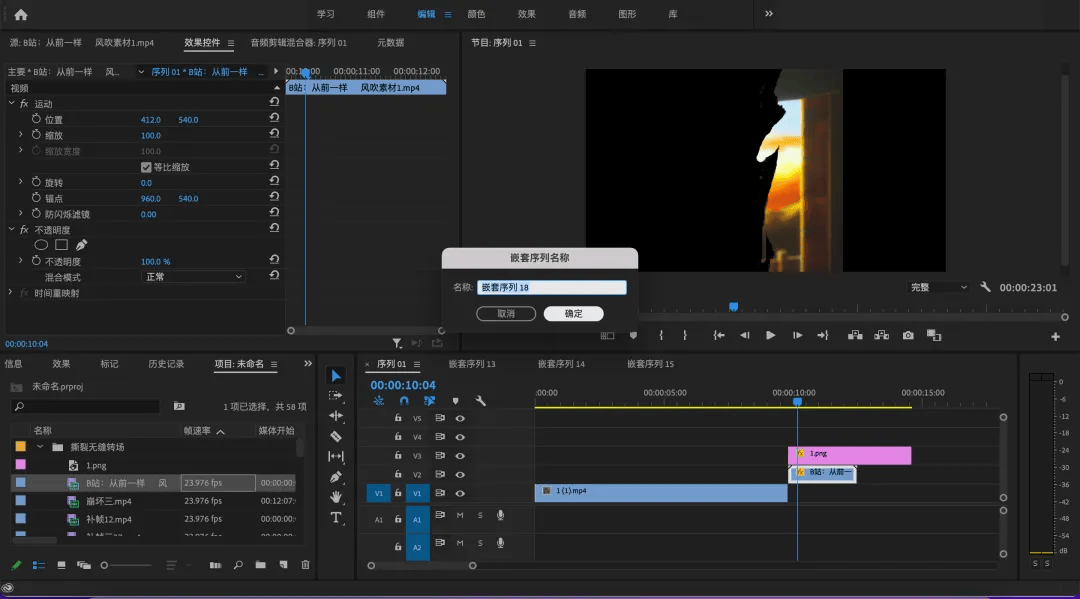Switch to the 颜色 workspace
1080x599 pixels.
[x=476, y=14]
